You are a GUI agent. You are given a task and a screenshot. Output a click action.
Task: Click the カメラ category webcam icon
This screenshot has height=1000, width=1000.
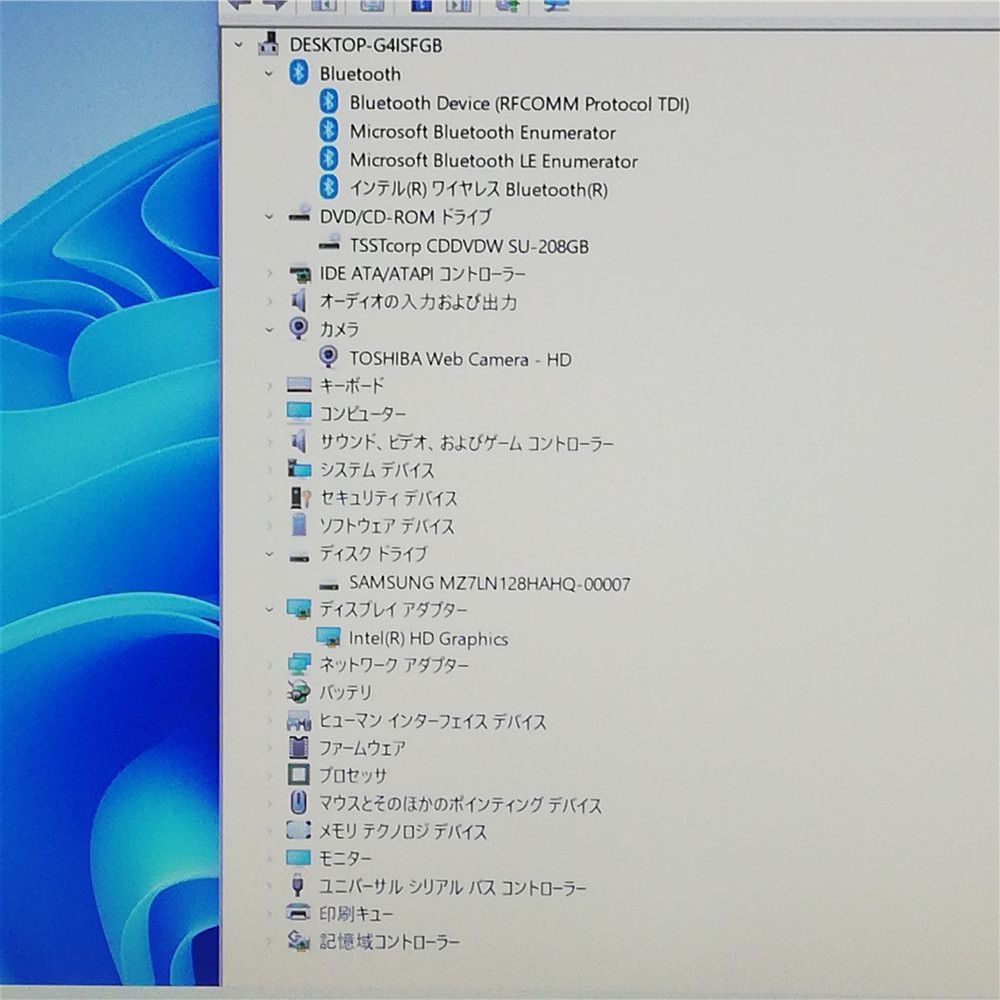(x=298, y=328)
